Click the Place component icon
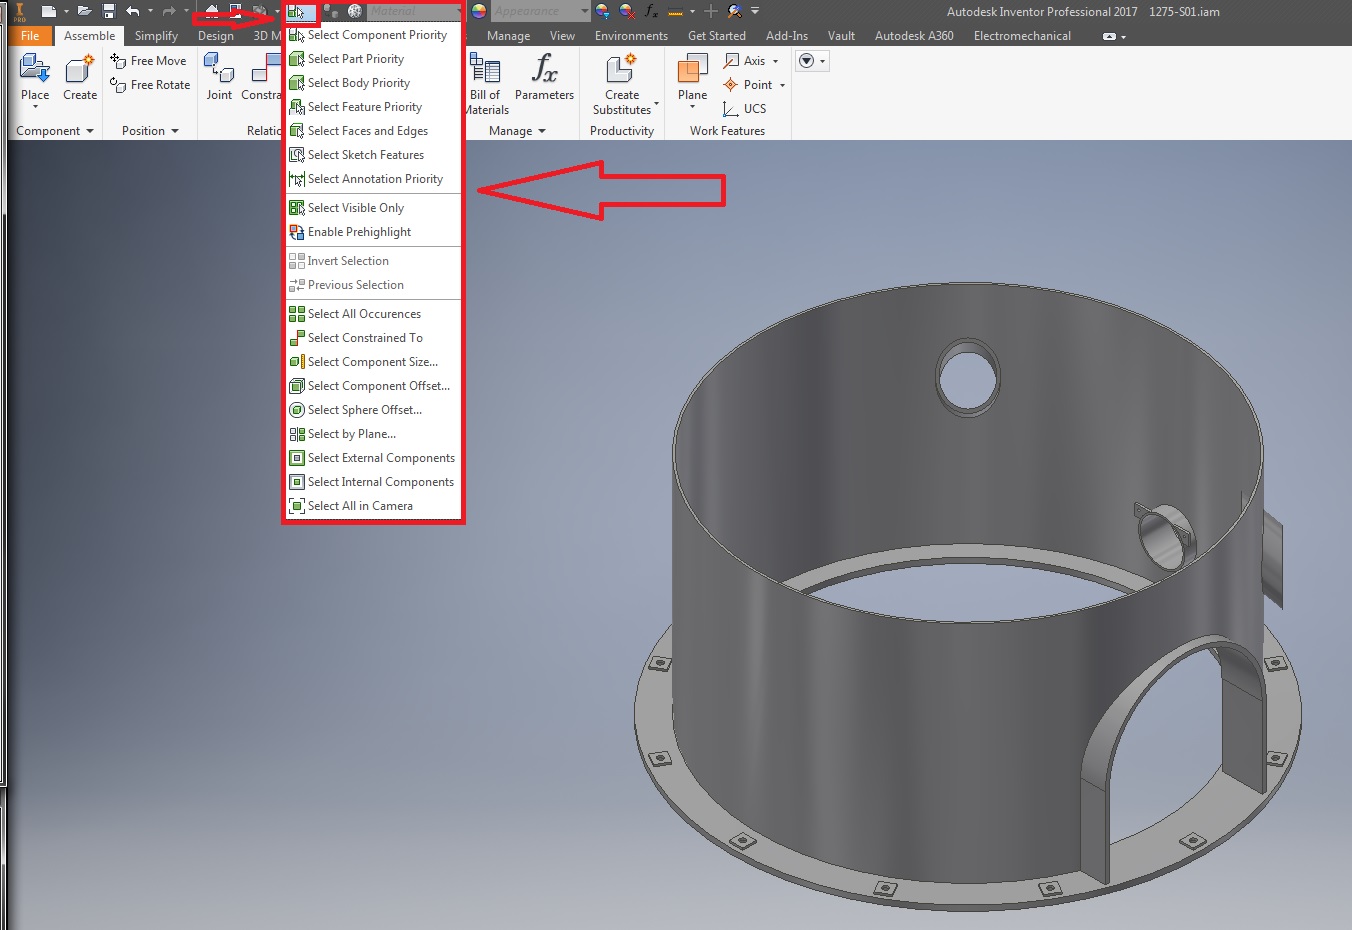This screenshot has width=1352, height=930. [x=34, y=69]
